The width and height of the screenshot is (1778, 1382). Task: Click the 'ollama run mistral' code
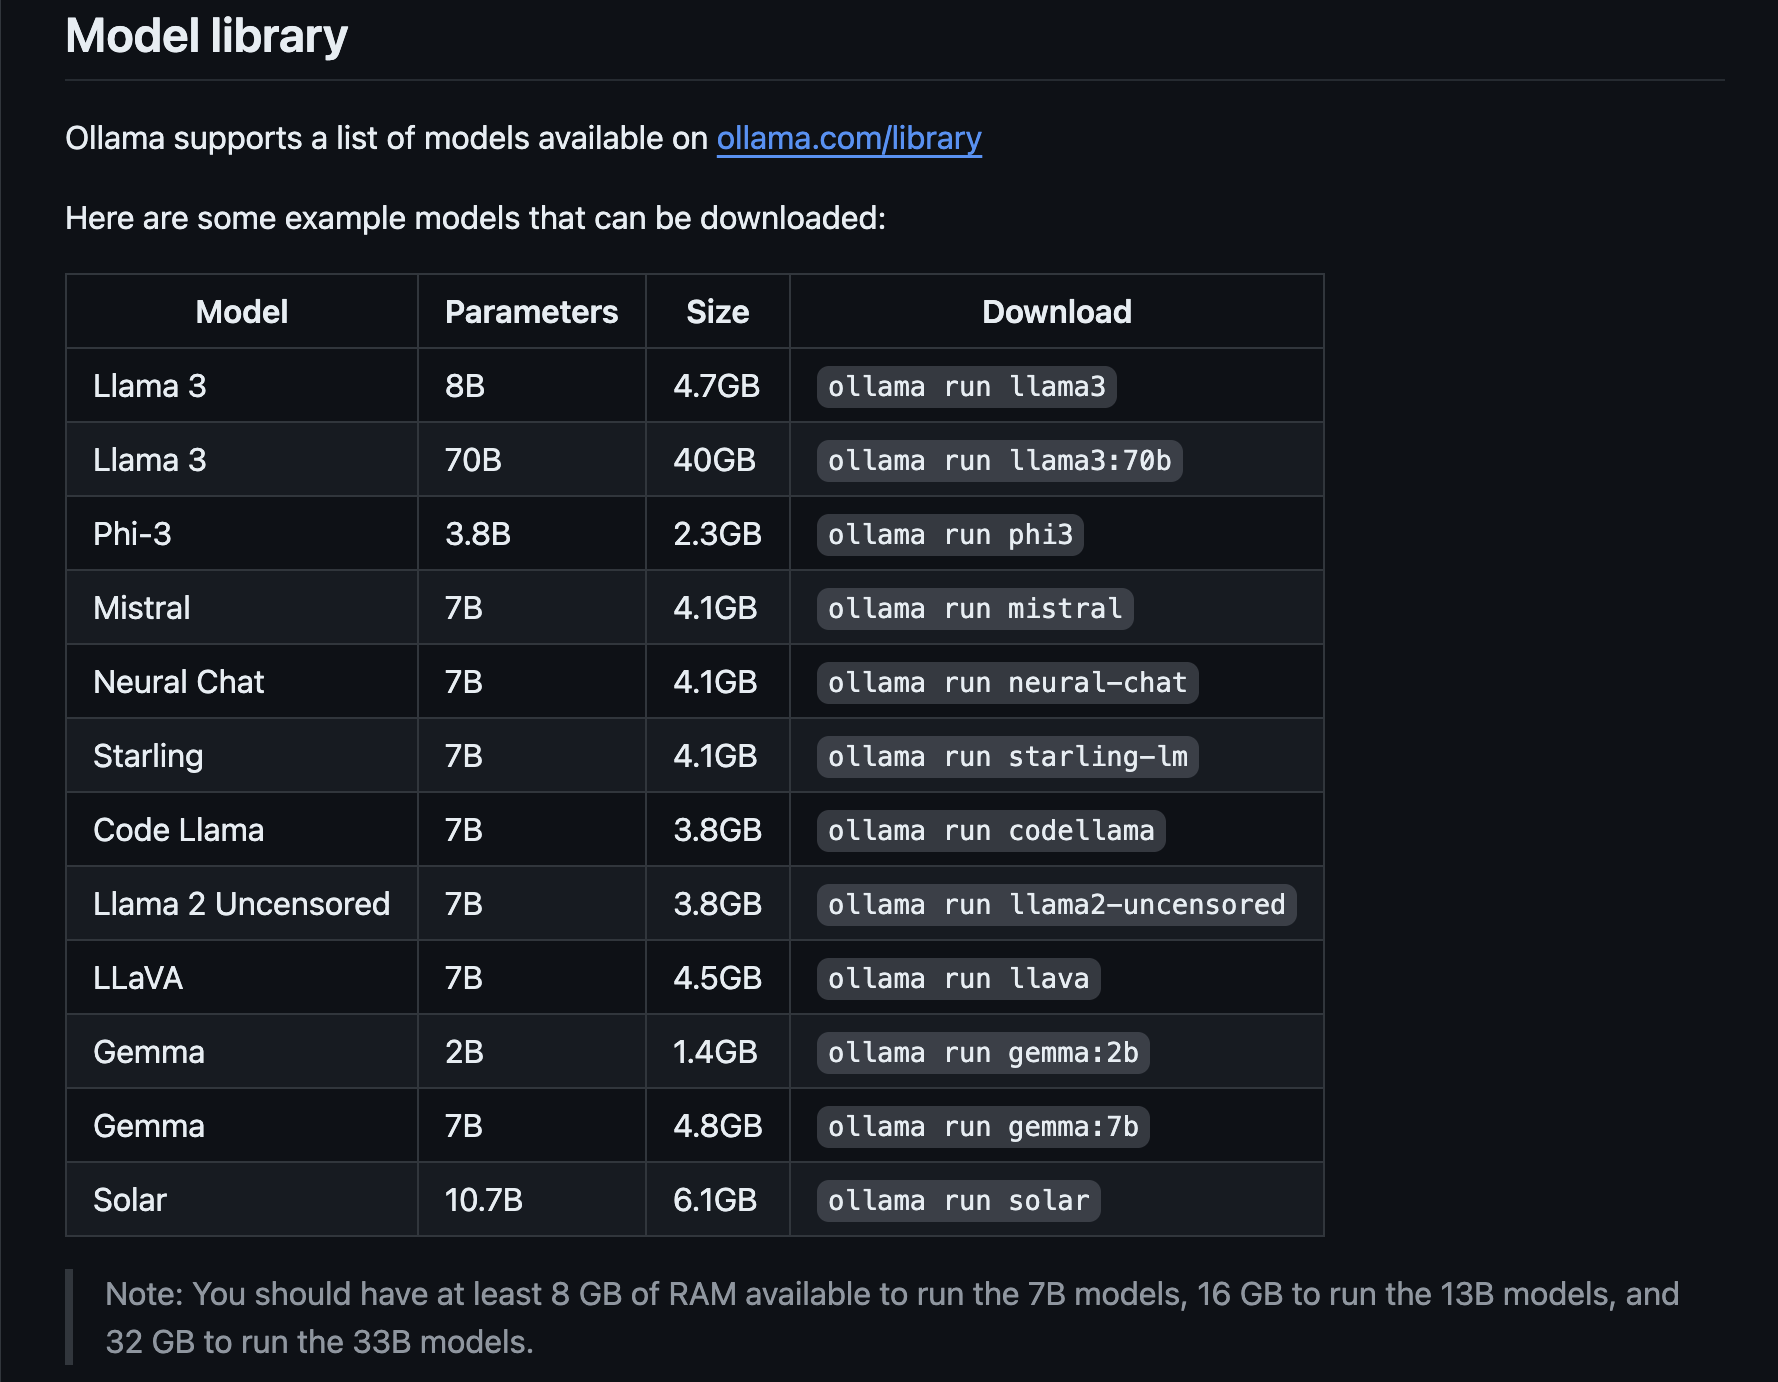(x=975, y=609)
